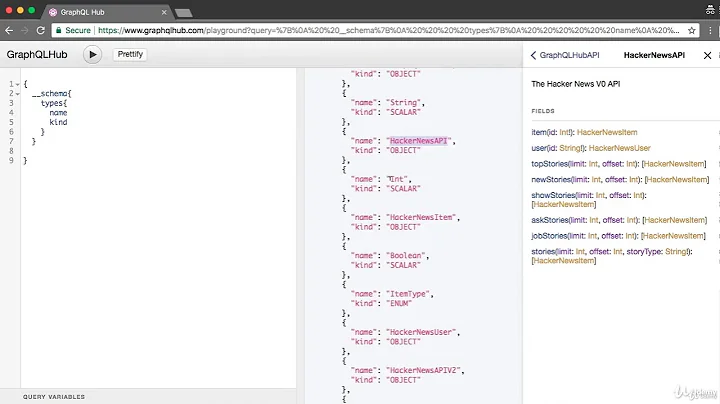The height and width of the screenshot is (404, 720).
Task: Close the documentation explorer panel
Action: click(x=707, y=56)
